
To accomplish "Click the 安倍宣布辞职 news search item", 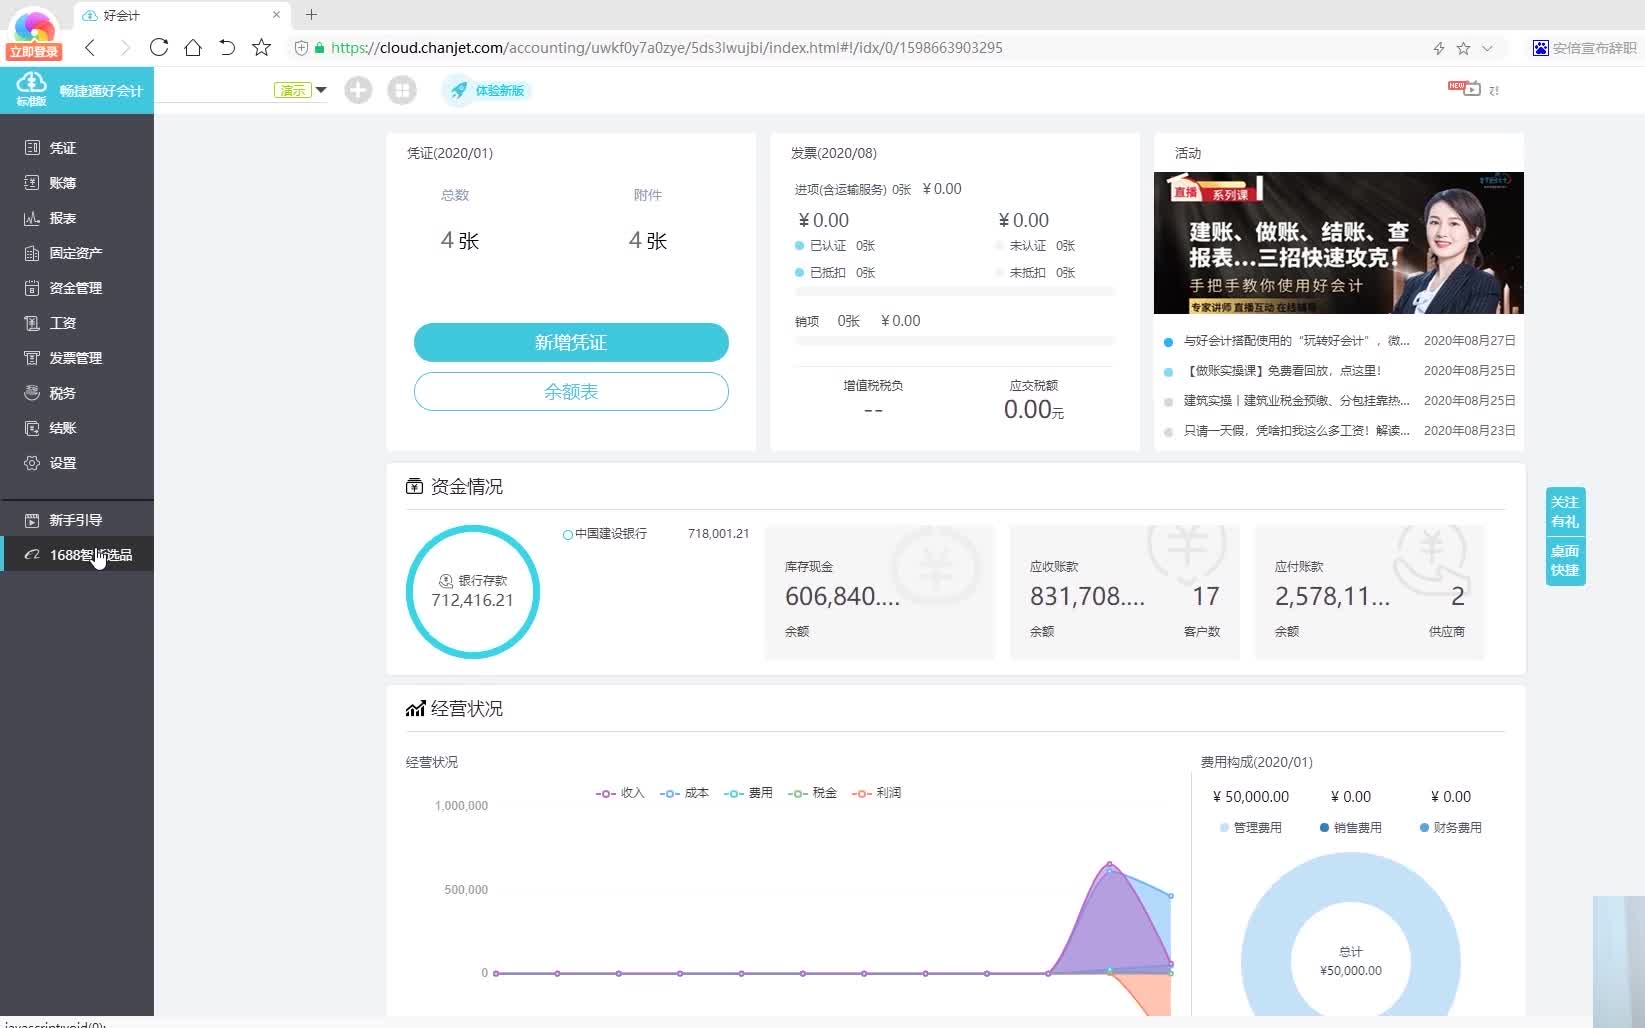I will [x=1585, y=48].
